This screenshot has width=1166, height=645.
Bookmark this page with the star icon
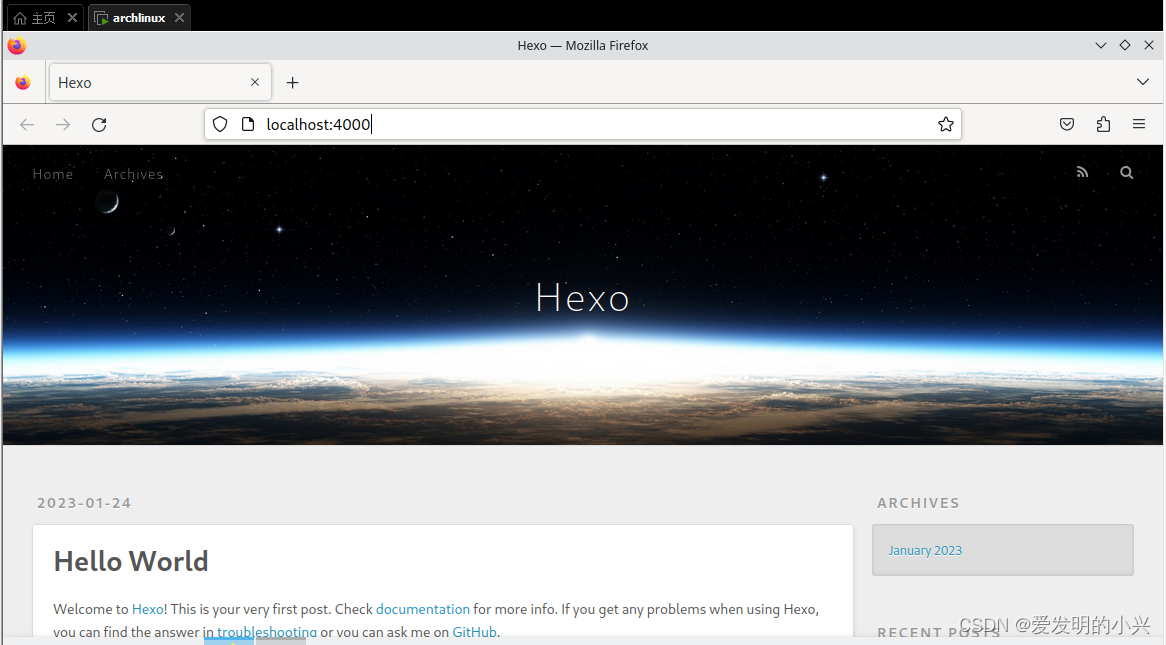click(945, 124)
